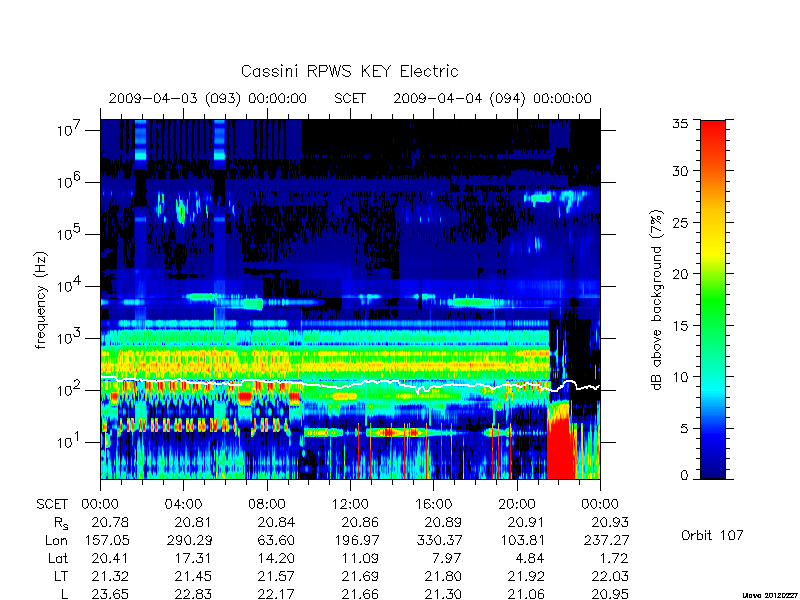The height and width of the screenshot is (600, 800).
Task: Click the colorbar label 20
Action: point(680,273)
